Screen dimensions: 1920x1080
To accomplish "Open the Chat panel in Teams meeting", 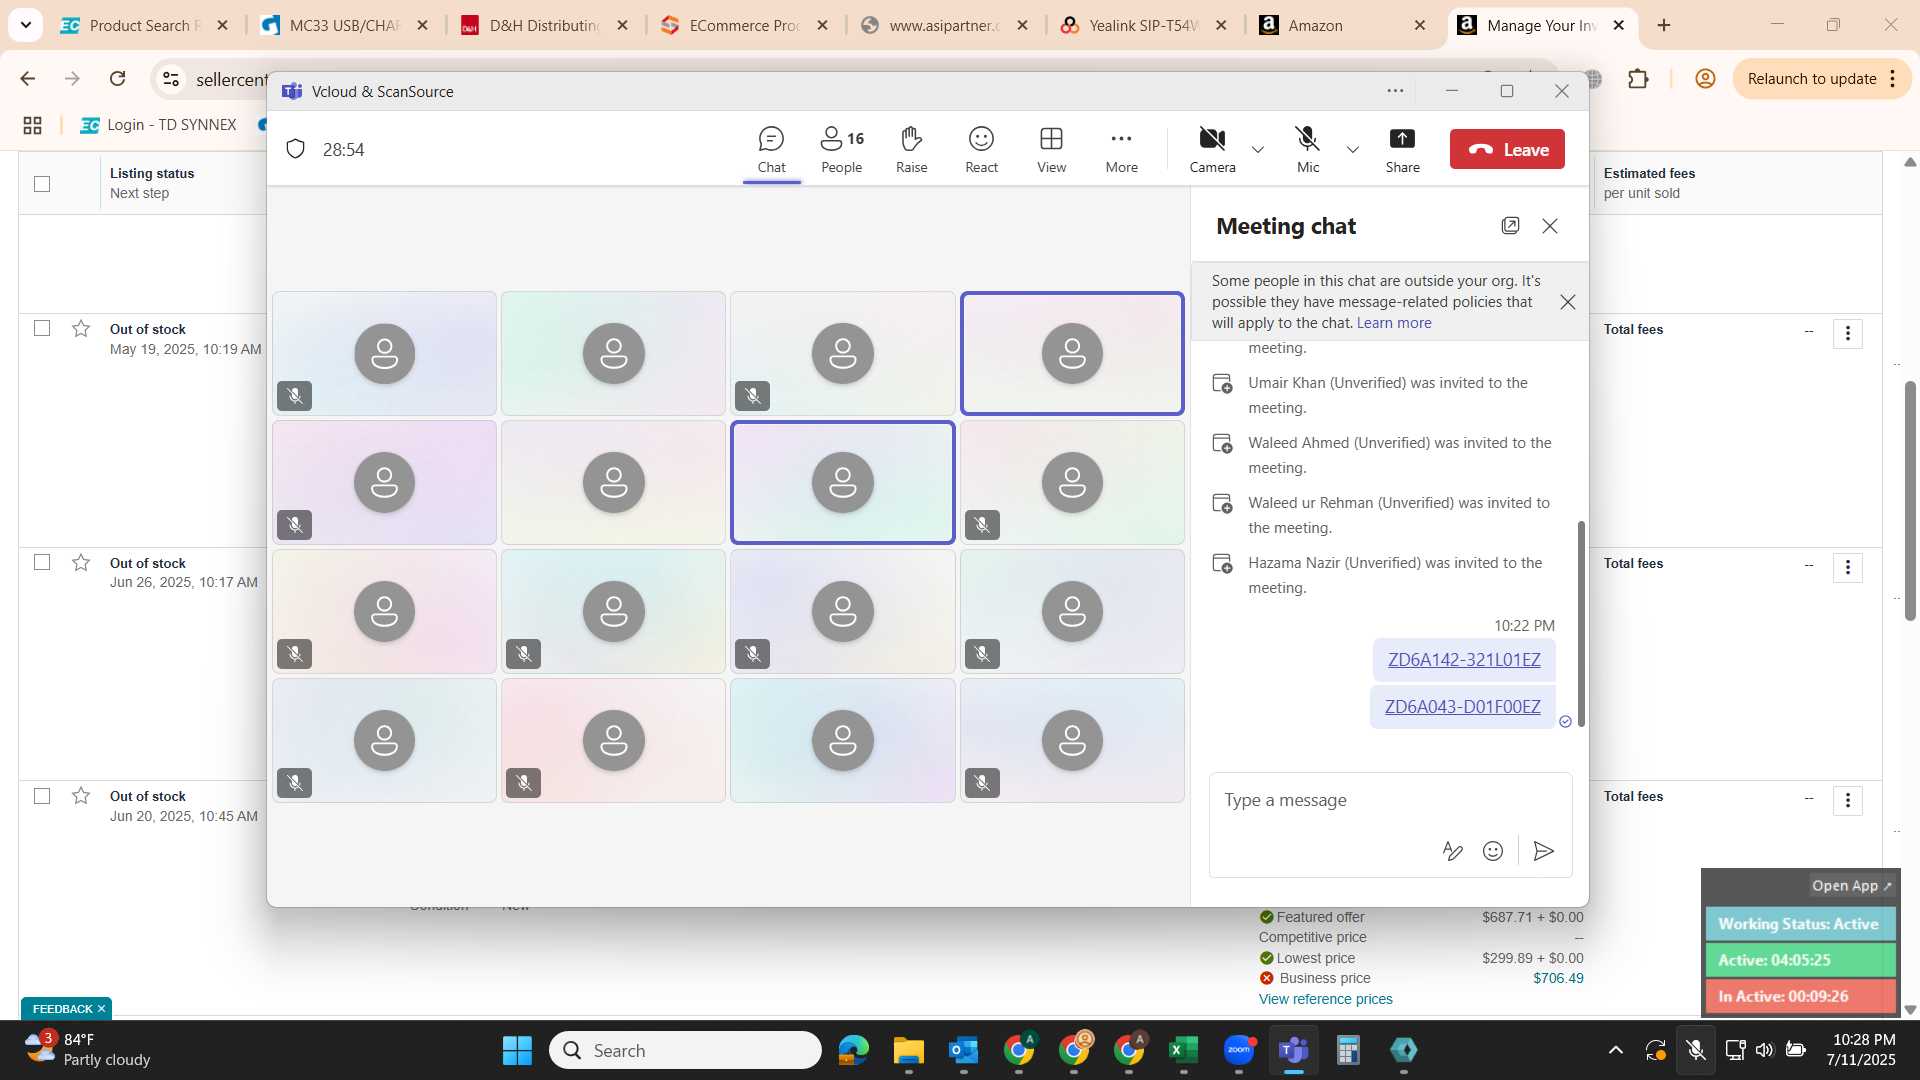I will tap(771, 150).
